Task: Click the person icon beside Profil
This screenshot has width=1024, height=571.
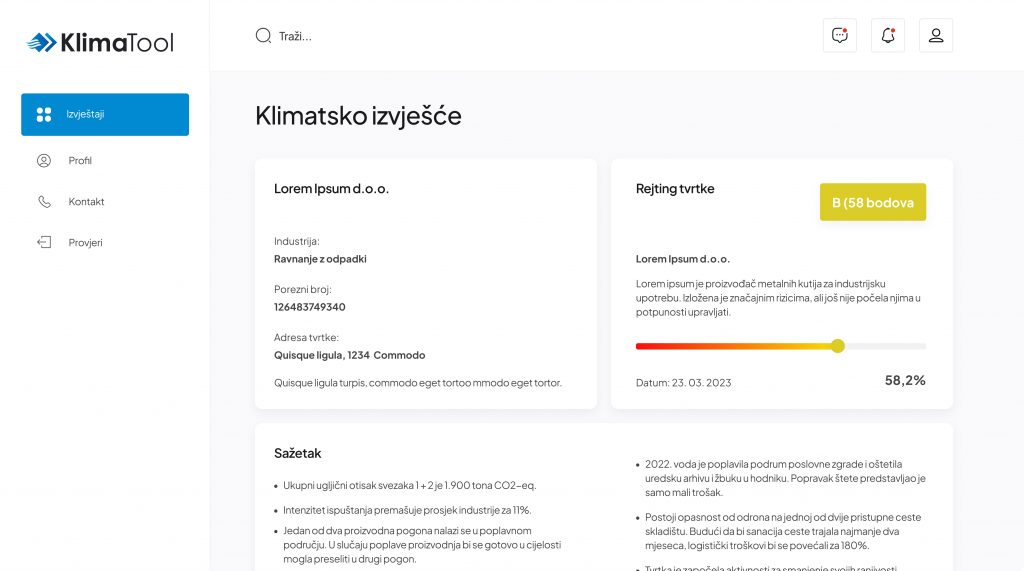Action: pos(44,161)
